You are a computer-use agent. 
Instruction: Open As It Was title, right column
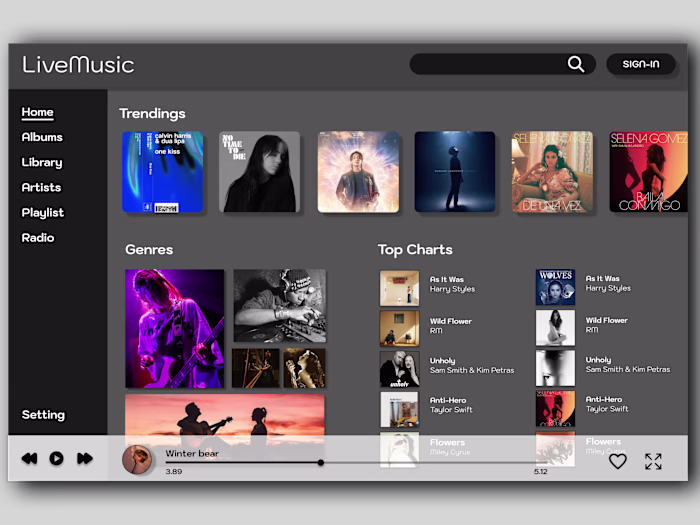[x=602, y=279]
